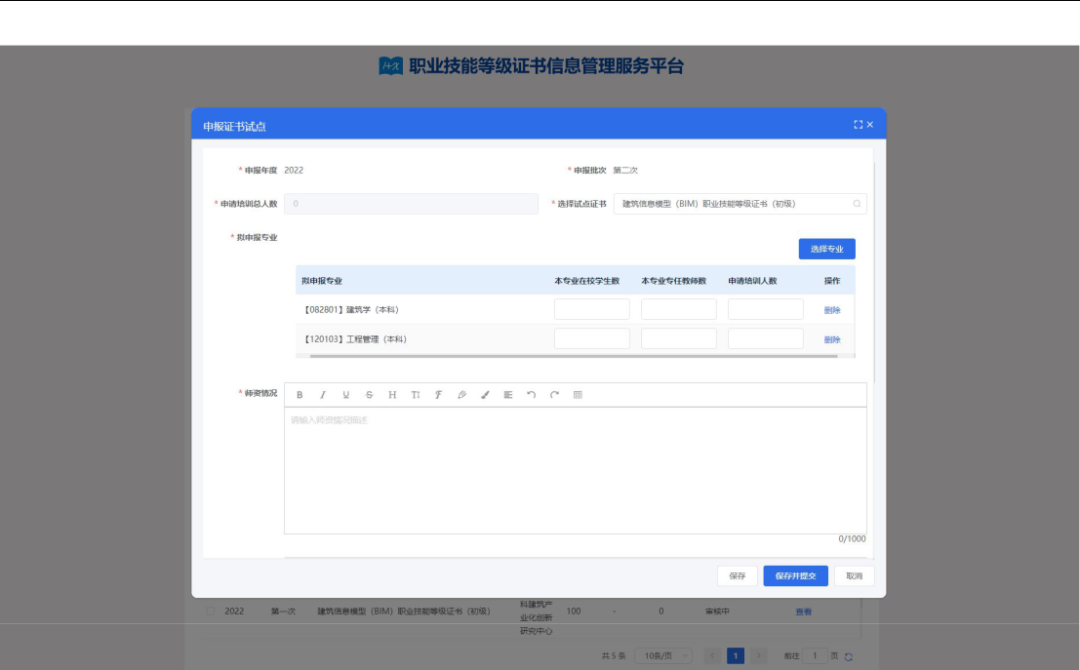Expand the dialog to fullscreen
1080x670 pixels.
[858, 125]
